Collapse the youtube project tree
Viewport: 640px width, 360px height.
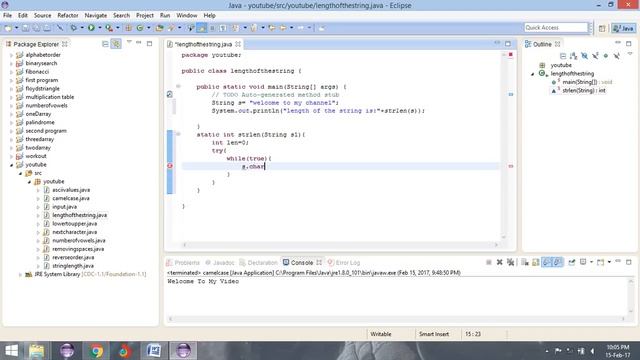tap(11, 165)
